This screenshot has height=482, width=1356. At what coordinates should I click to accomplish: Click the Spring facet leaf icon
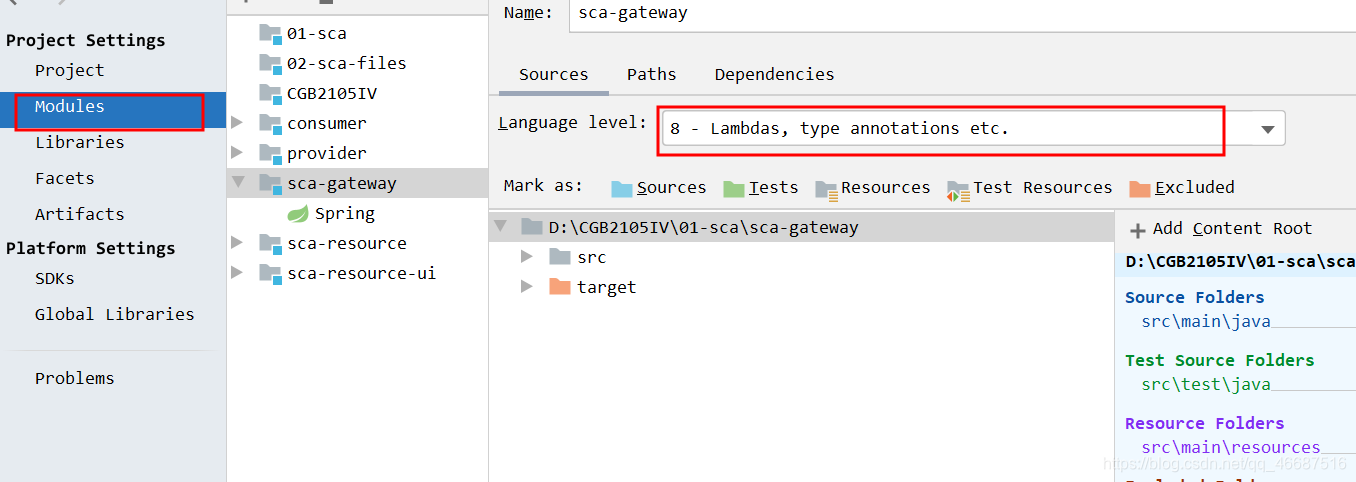tap(298, 213)
